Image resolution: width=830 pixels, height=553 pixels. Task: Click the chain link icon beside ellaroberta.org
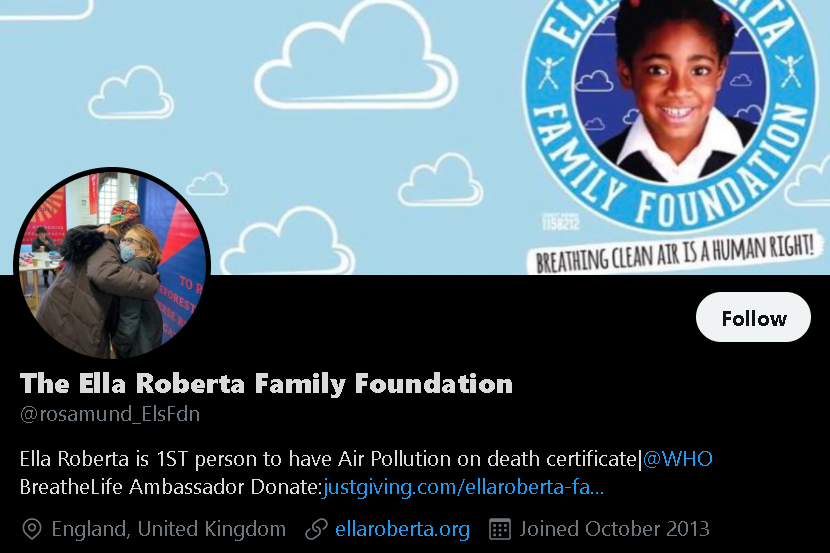coord(317,529)
